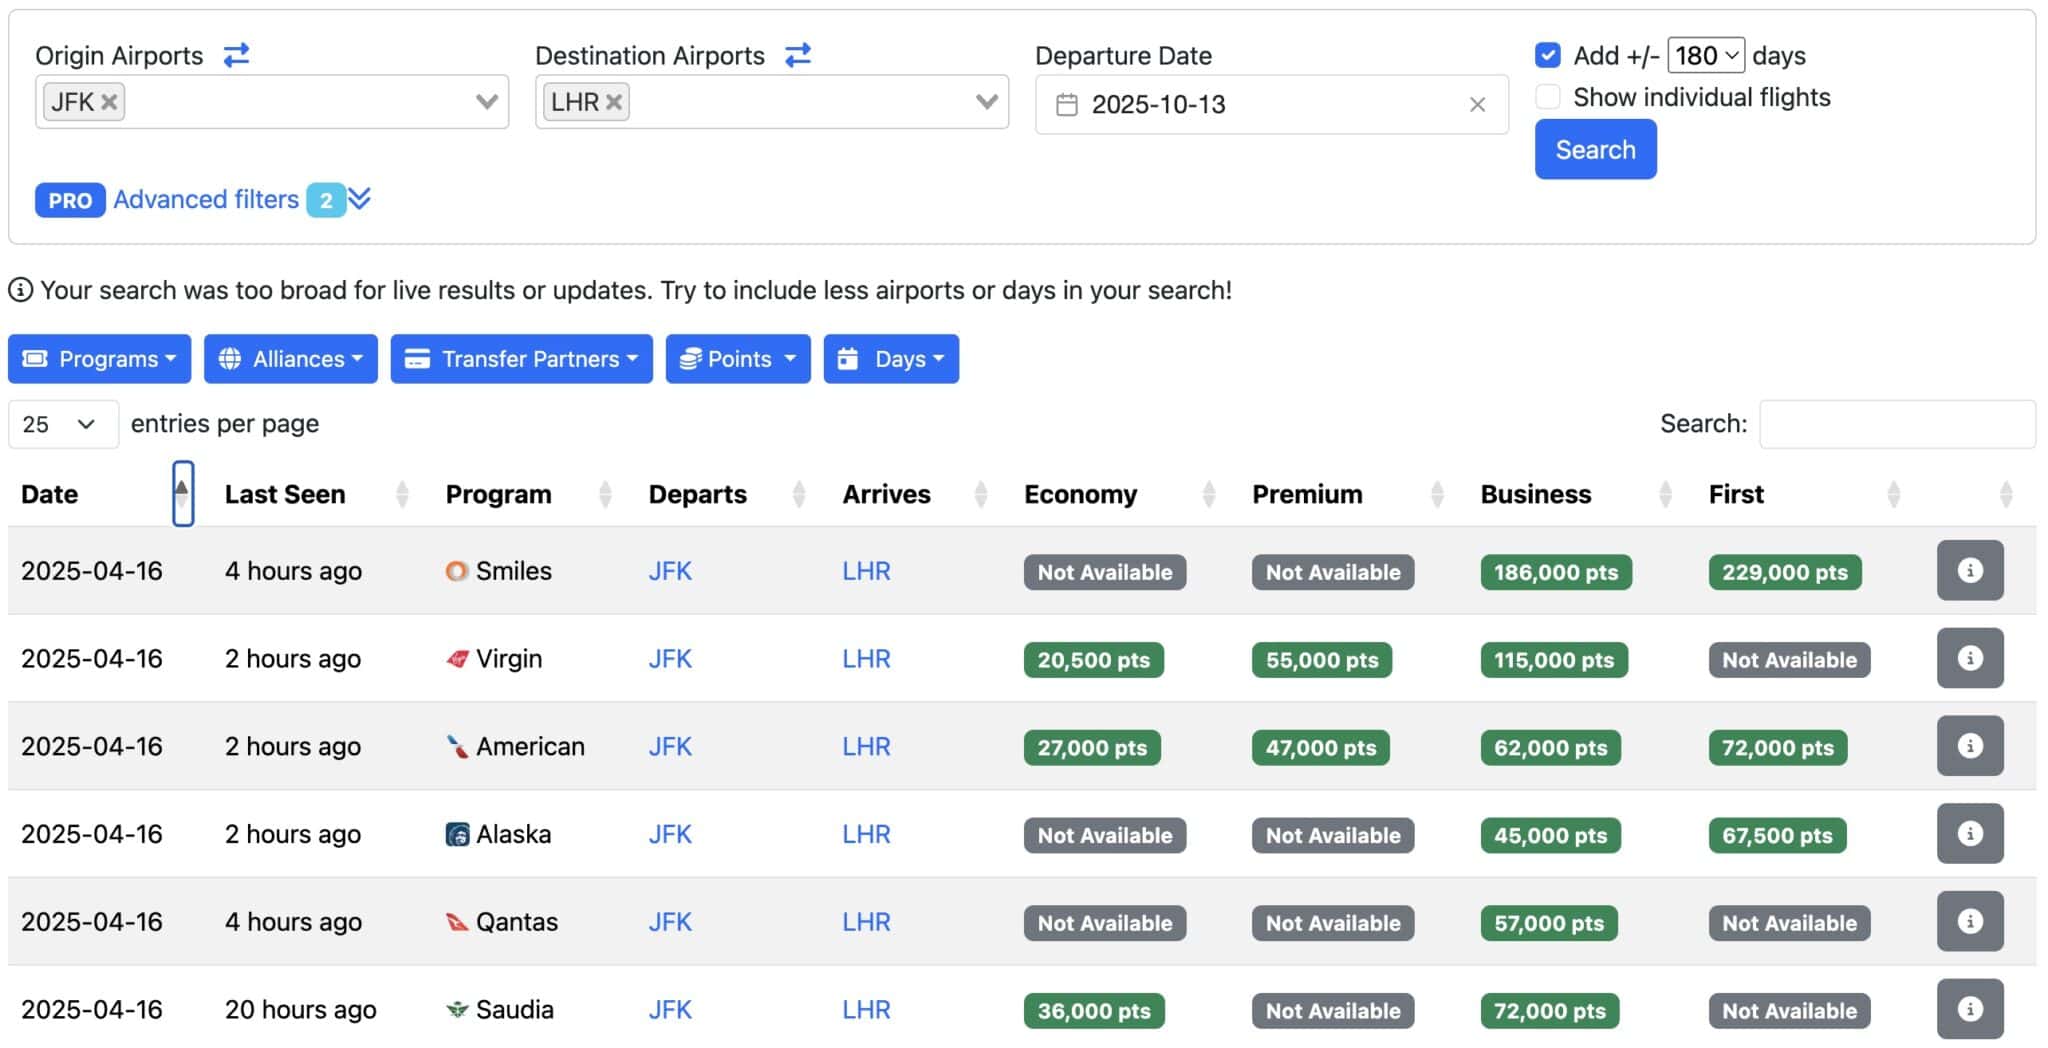Click the info circle beside the broad search warning
This screenshot has width=2048, height=1048.
click(x=20, y=291)
